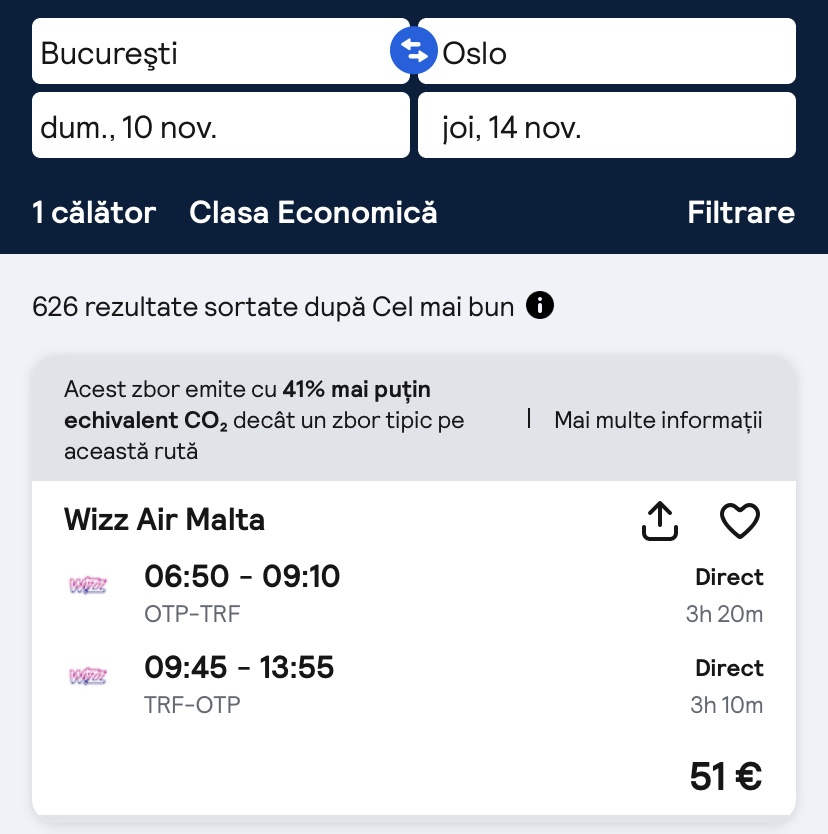Click the CO₂ emissions notice text

point(265,420)
